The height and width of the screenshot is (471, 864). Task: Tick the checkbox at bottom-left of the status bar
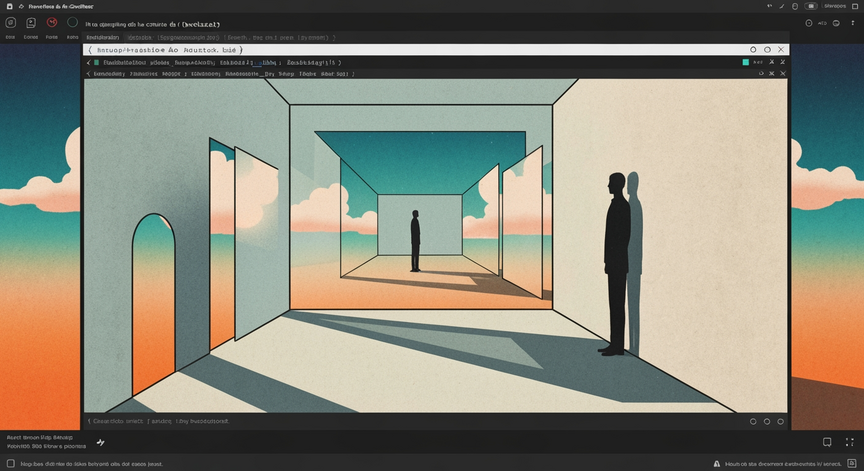pyautogui.click(x=10, y=463)
